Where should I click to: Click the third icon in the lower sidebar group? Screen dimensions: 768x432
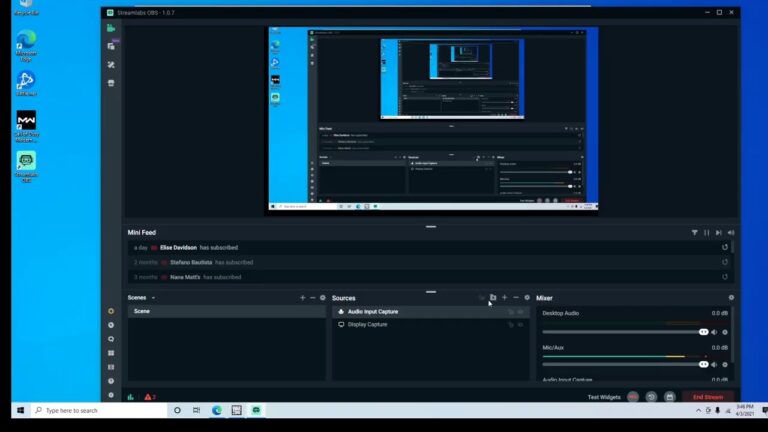(111, 339)
